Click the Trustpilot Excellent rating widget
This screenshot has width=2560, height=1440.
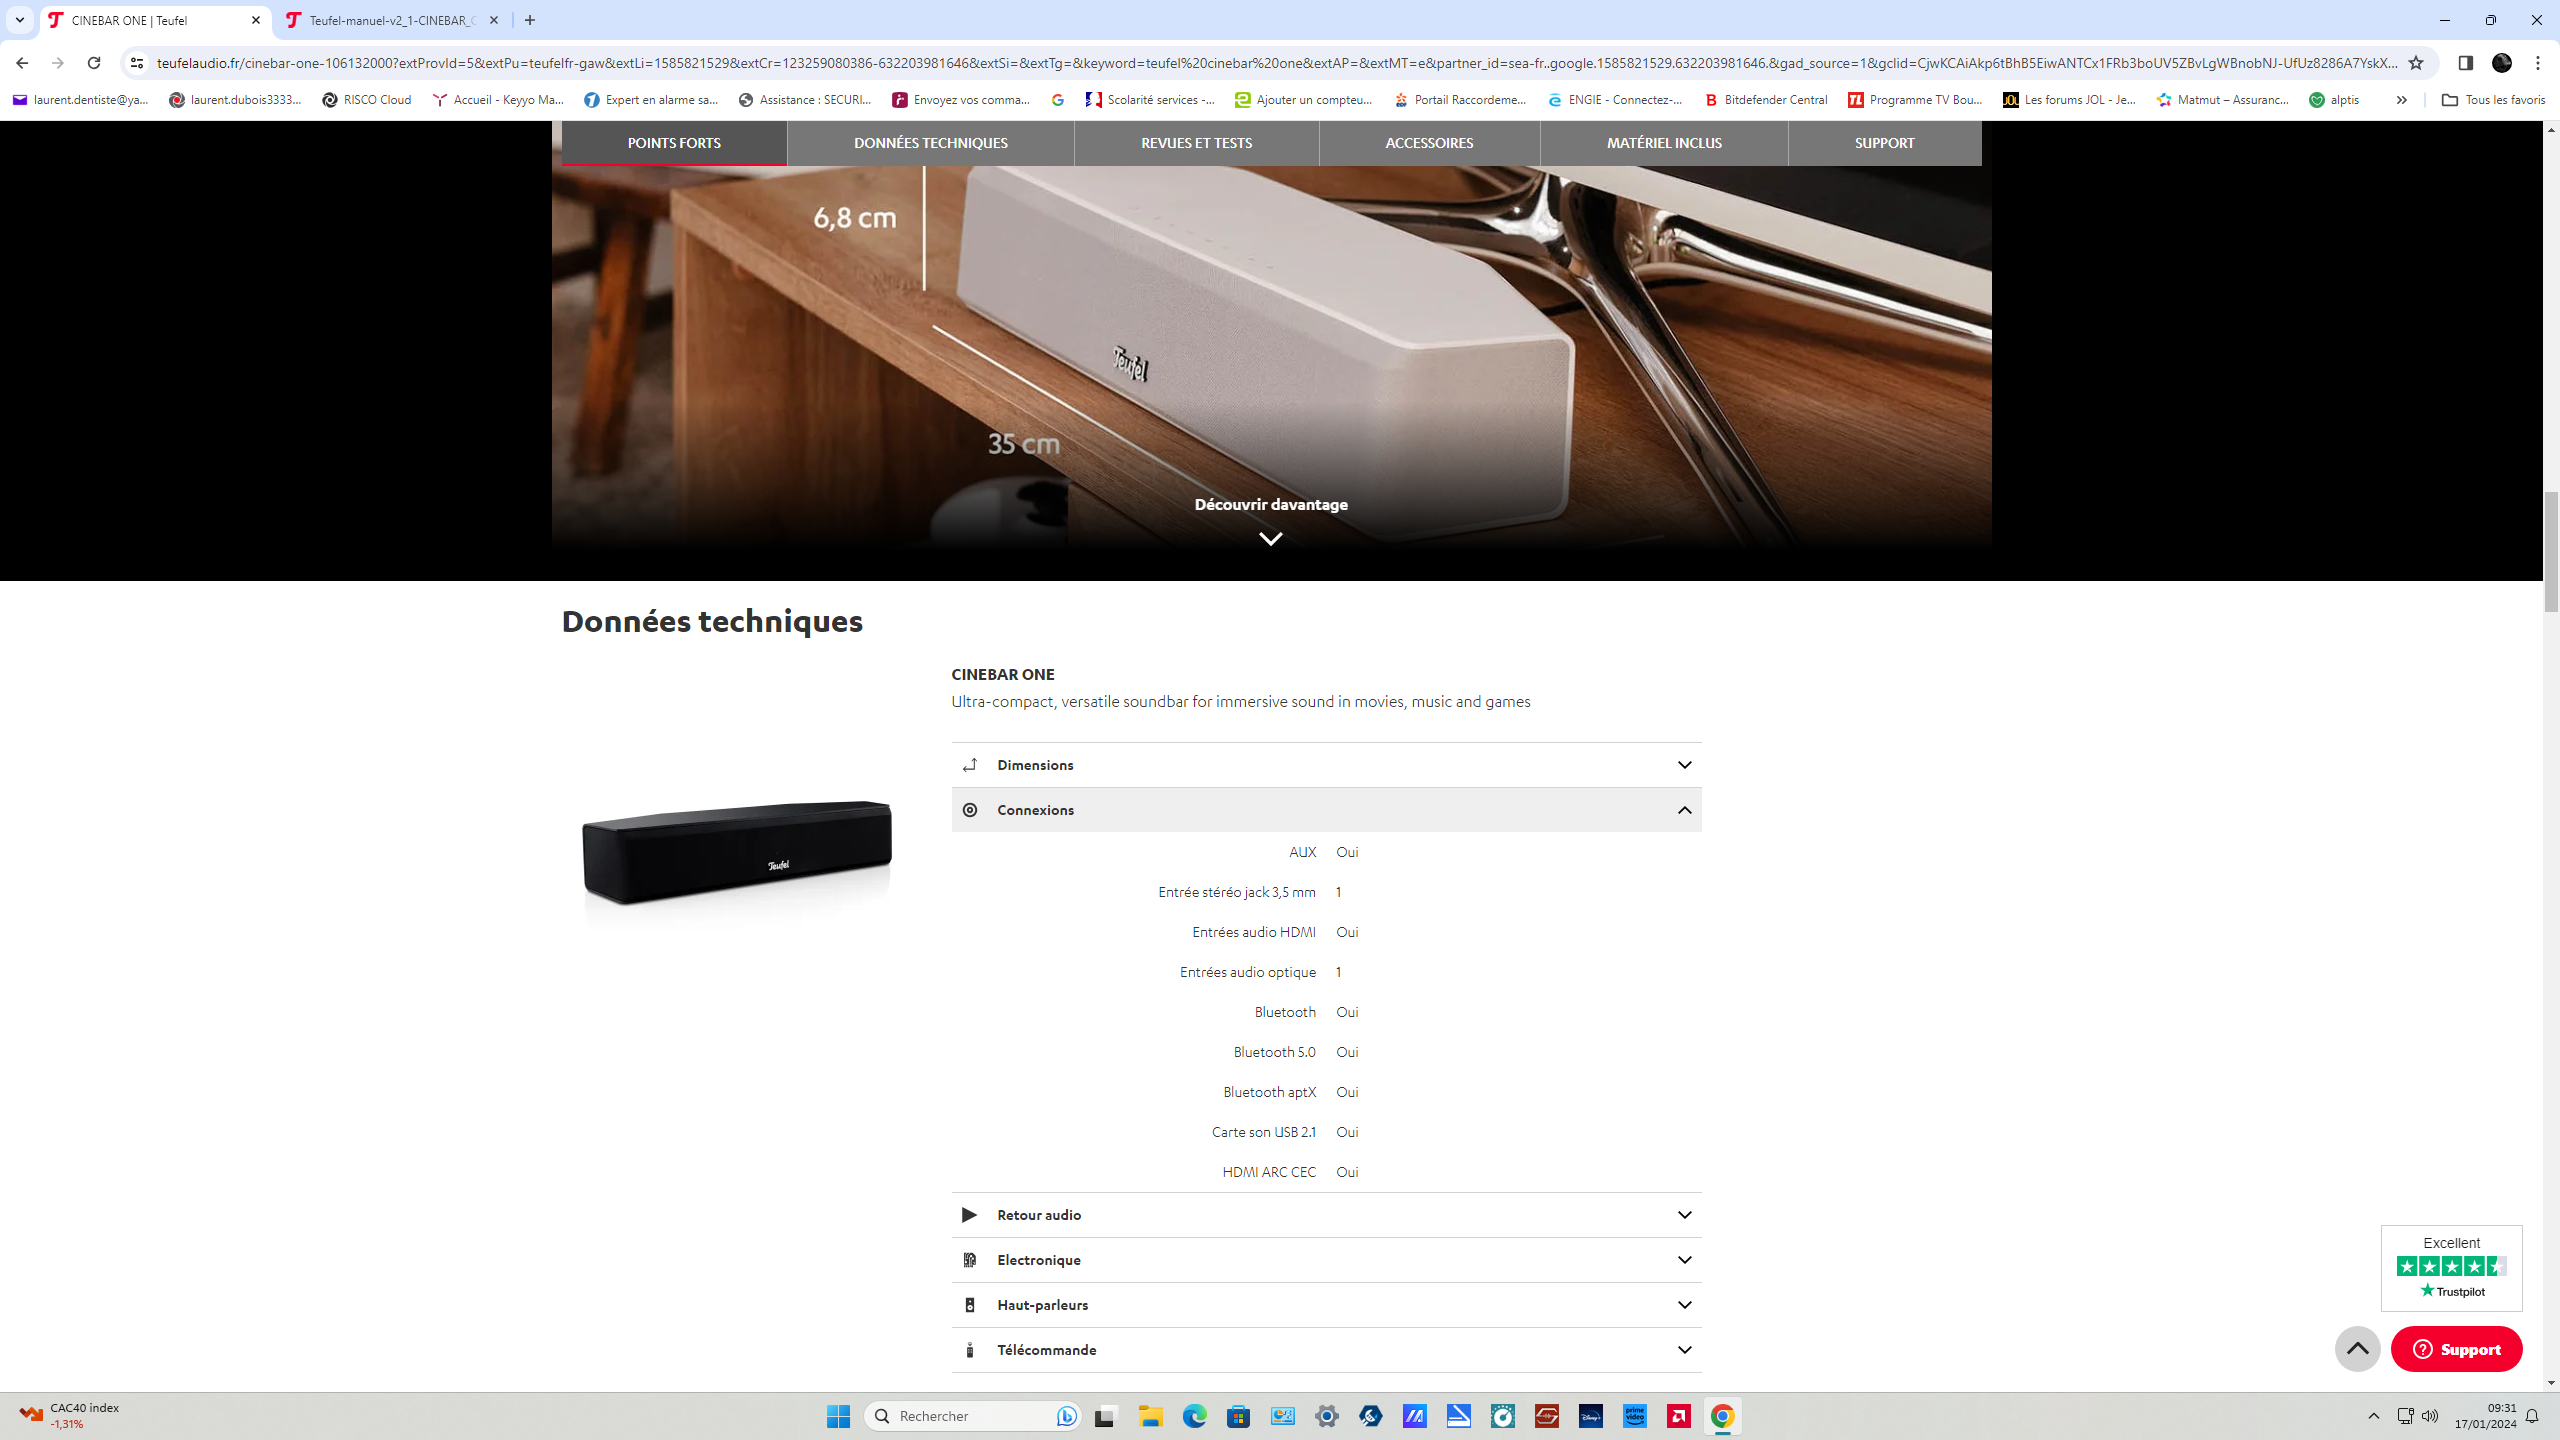tap(2451, 1268)
